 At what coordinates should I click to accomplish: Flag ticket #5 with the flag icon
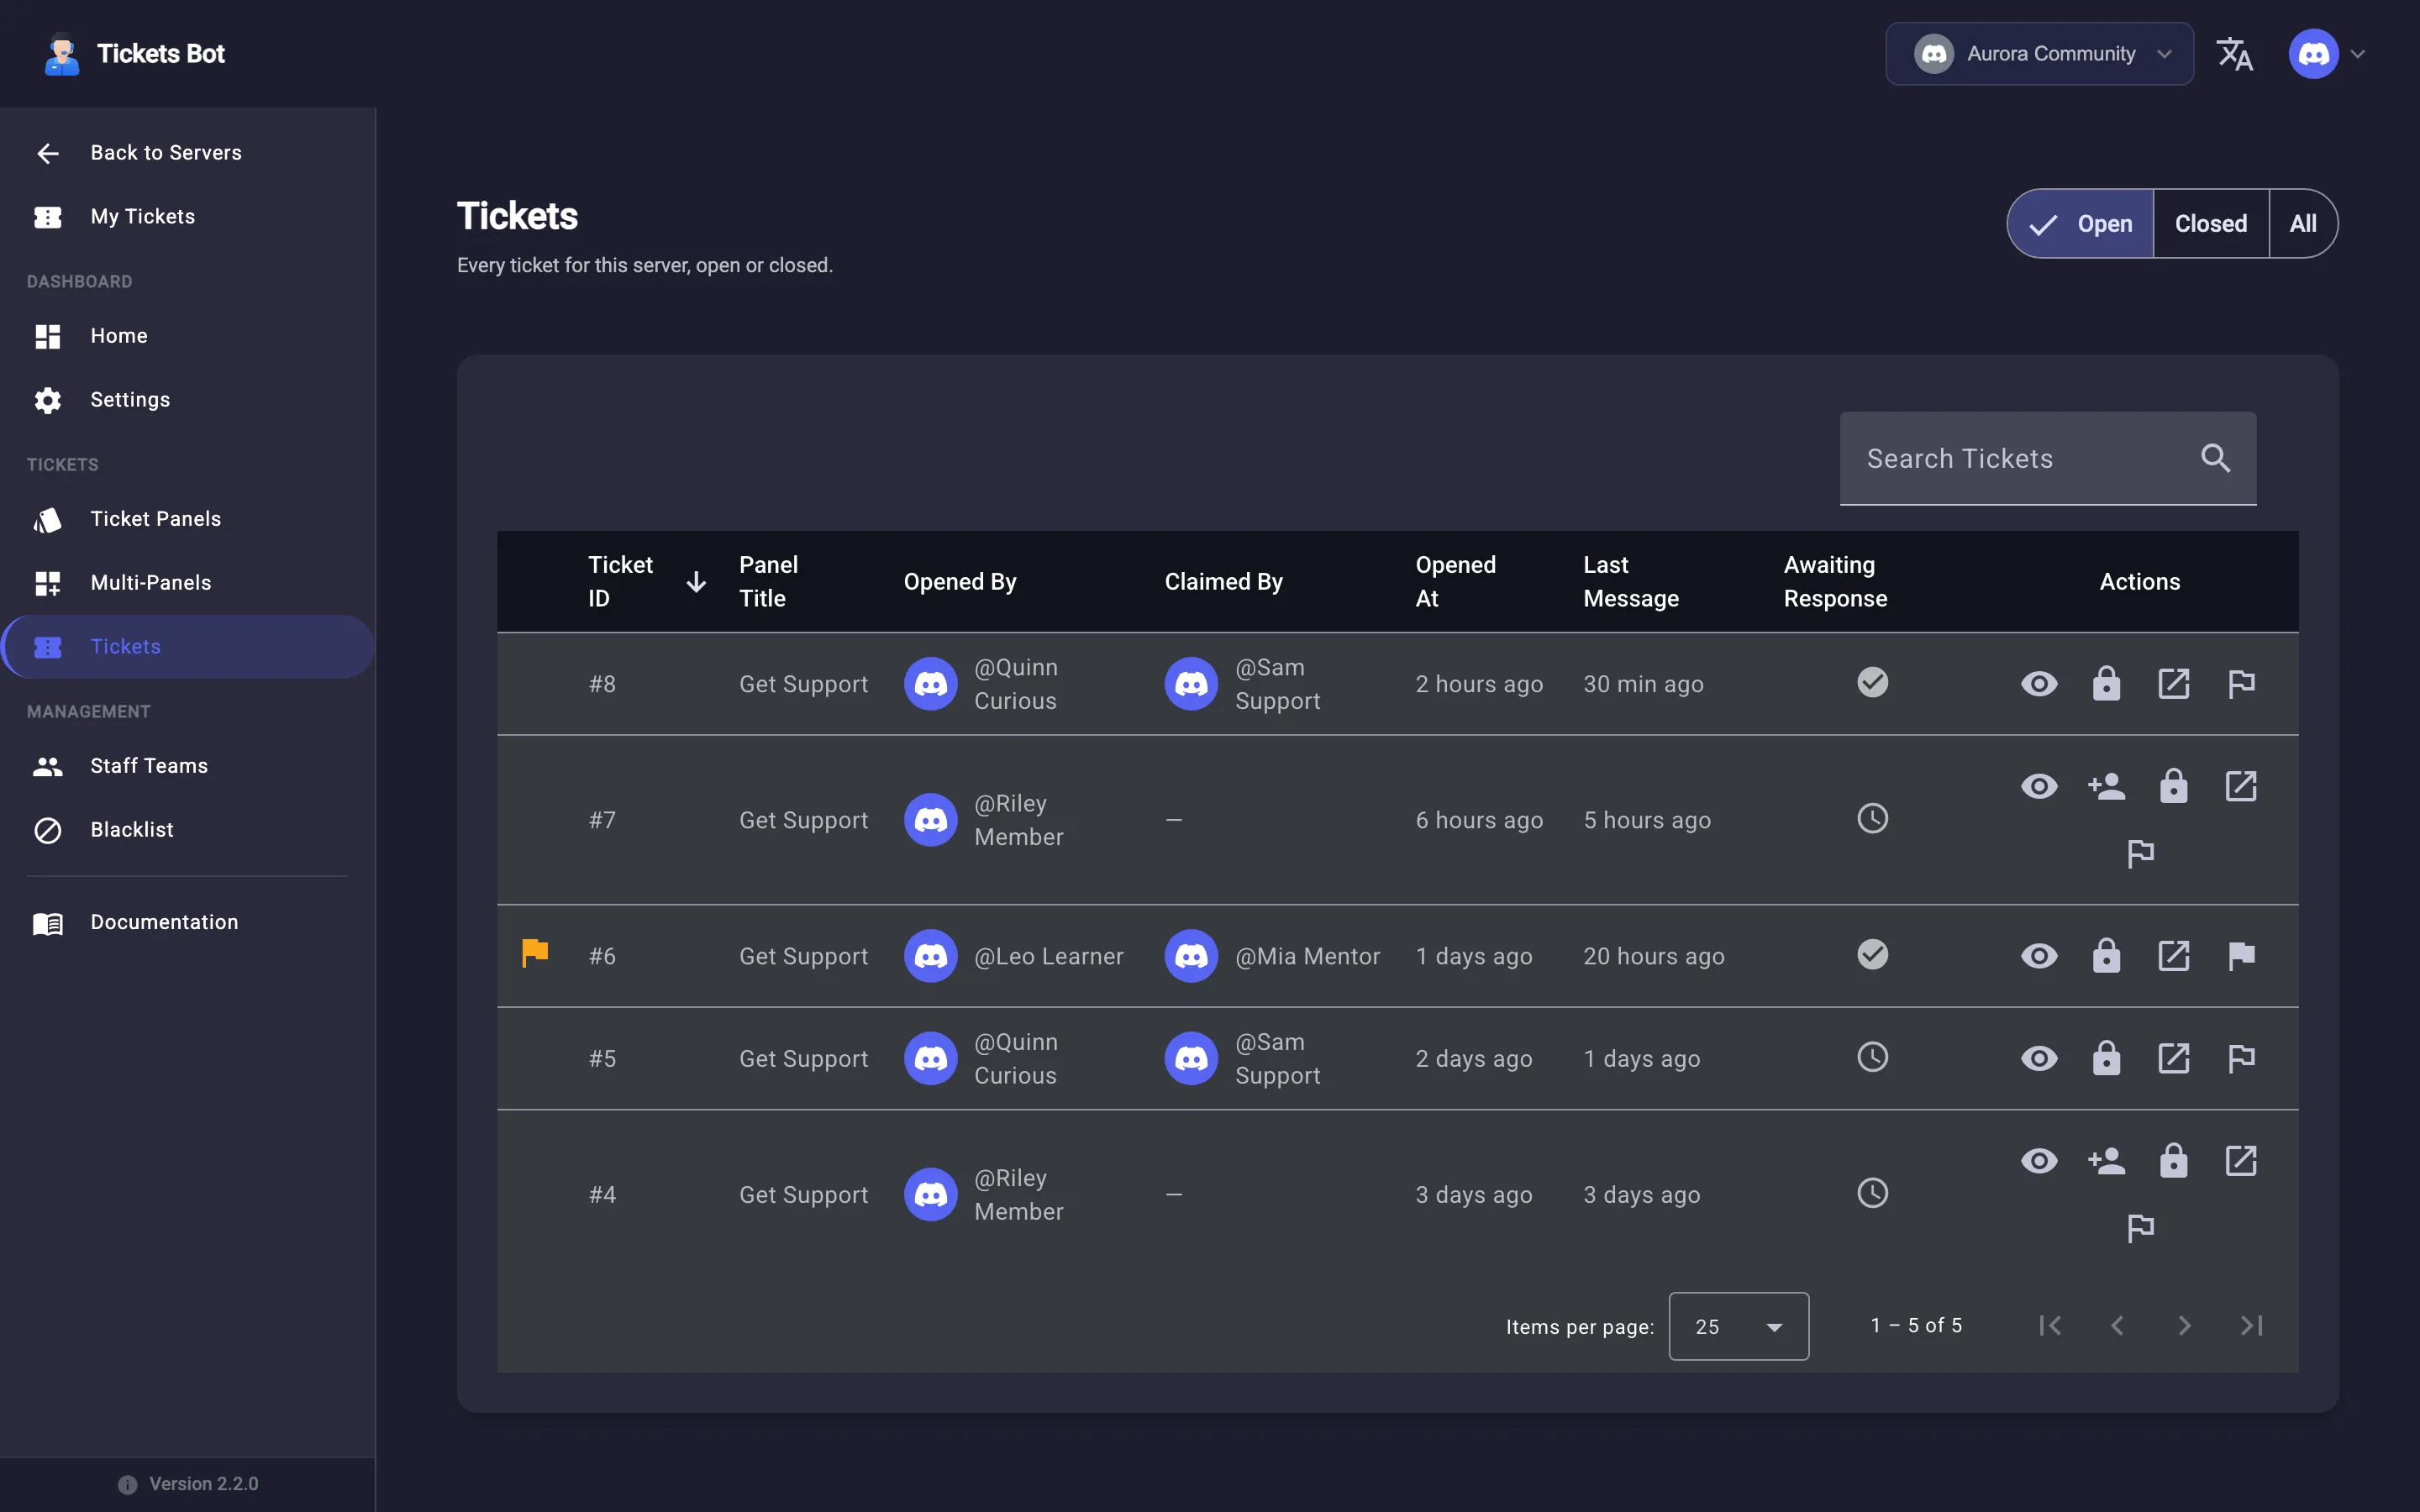coord(2241,1058)
